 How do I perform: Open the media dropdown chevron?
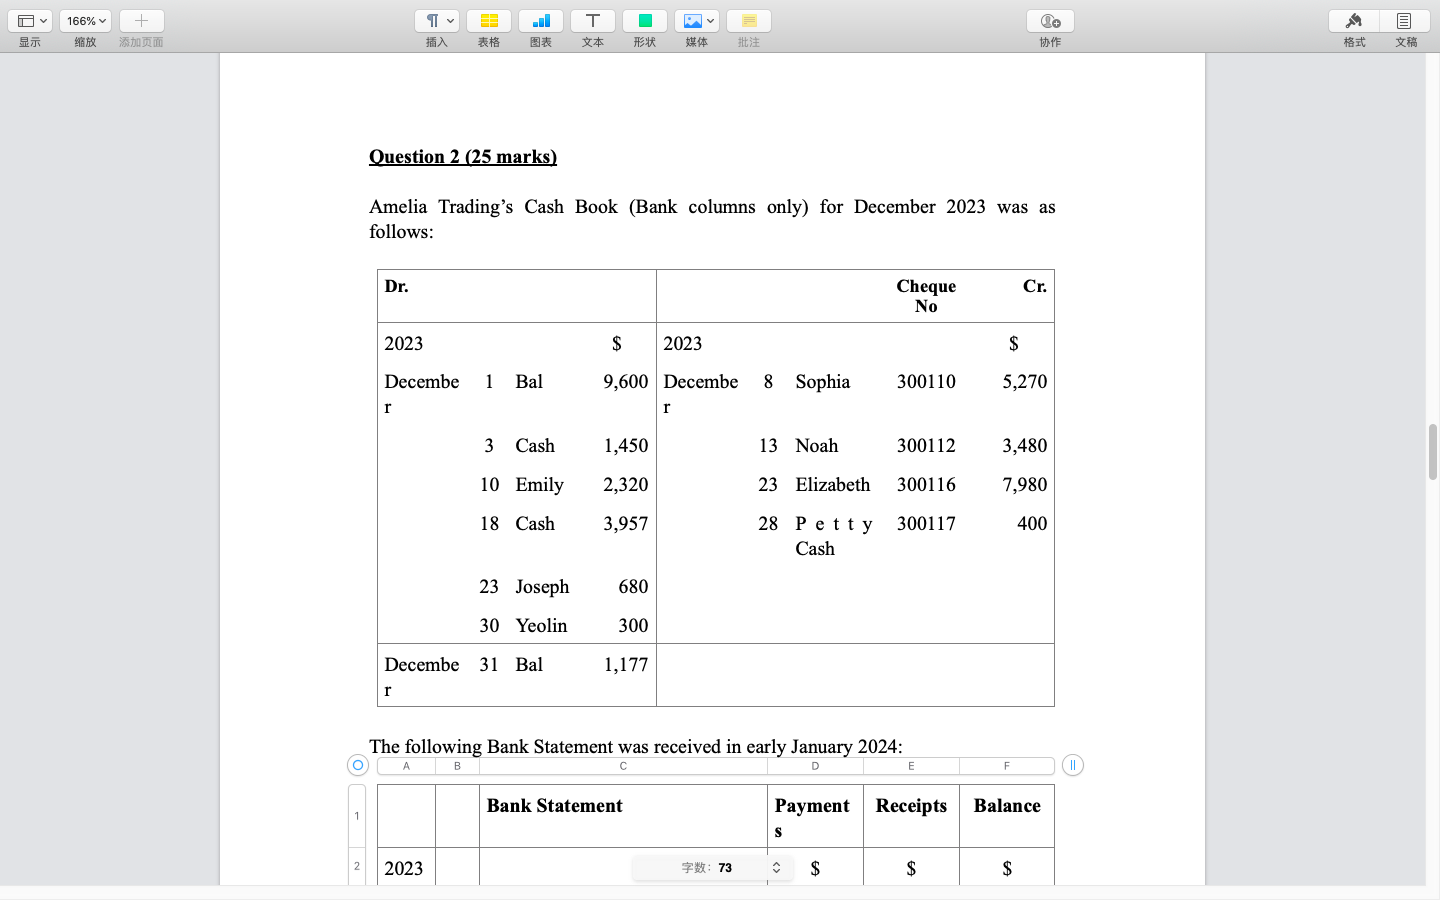click(x=708, y=20)
